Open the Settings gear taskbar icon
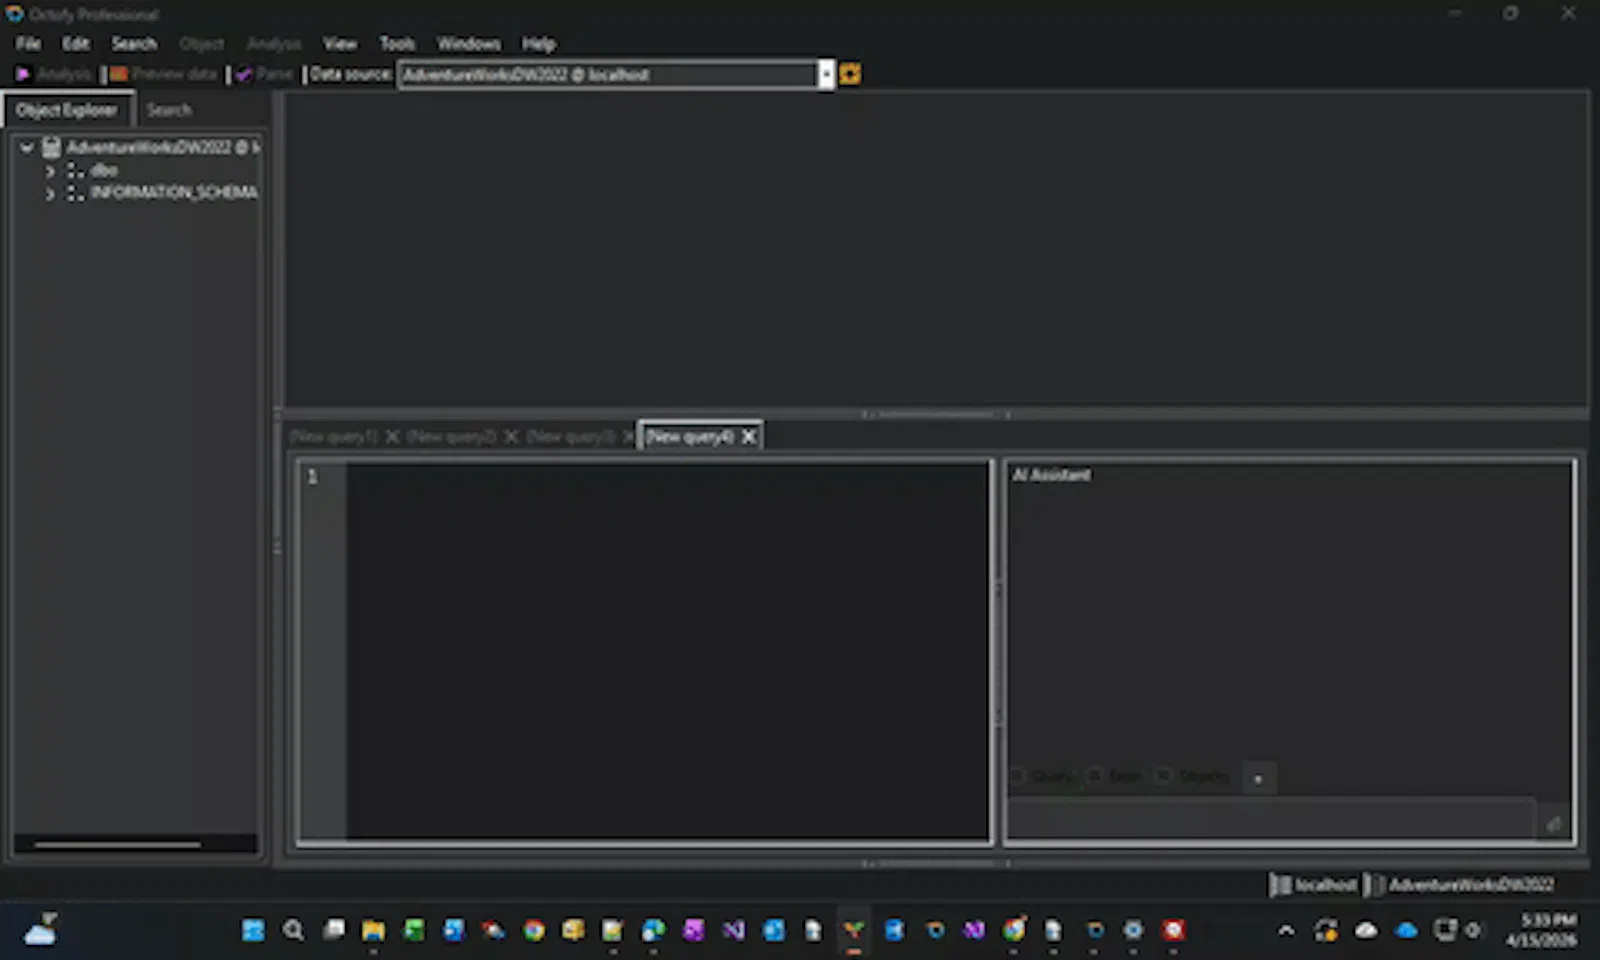The width and height of the screenshot is (1600, 960). [1133, 930]
